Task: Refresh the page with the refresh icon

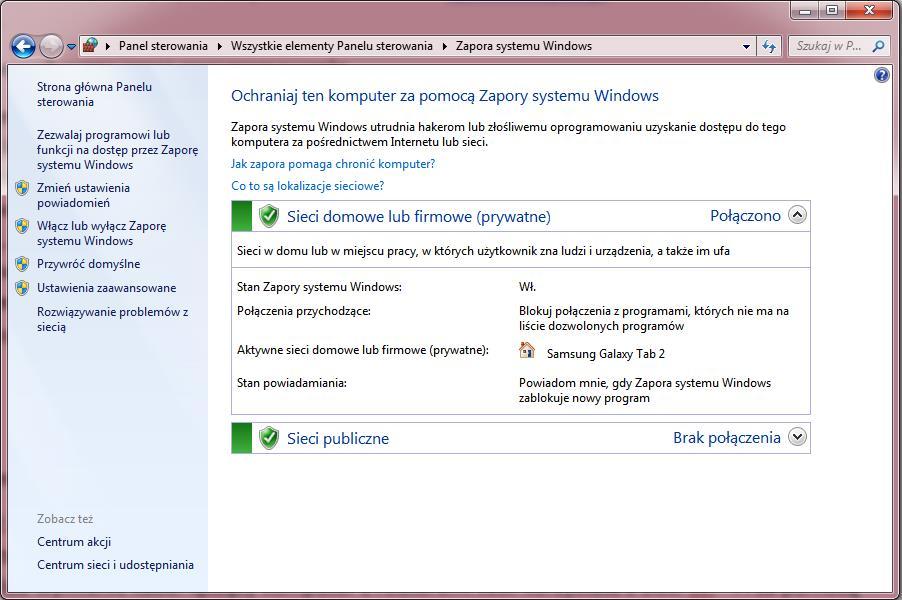Action: pyautogui.click(x=769, y=46)
